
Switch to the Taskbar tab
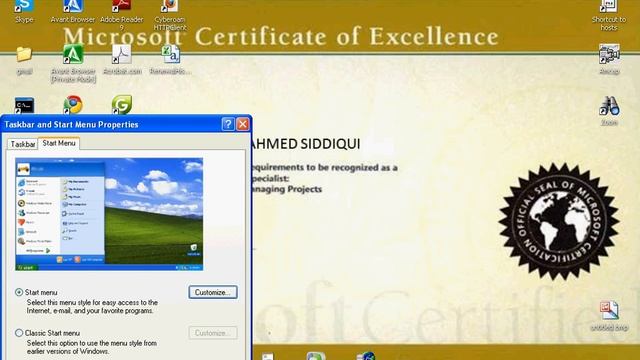(x=23, y=144)
